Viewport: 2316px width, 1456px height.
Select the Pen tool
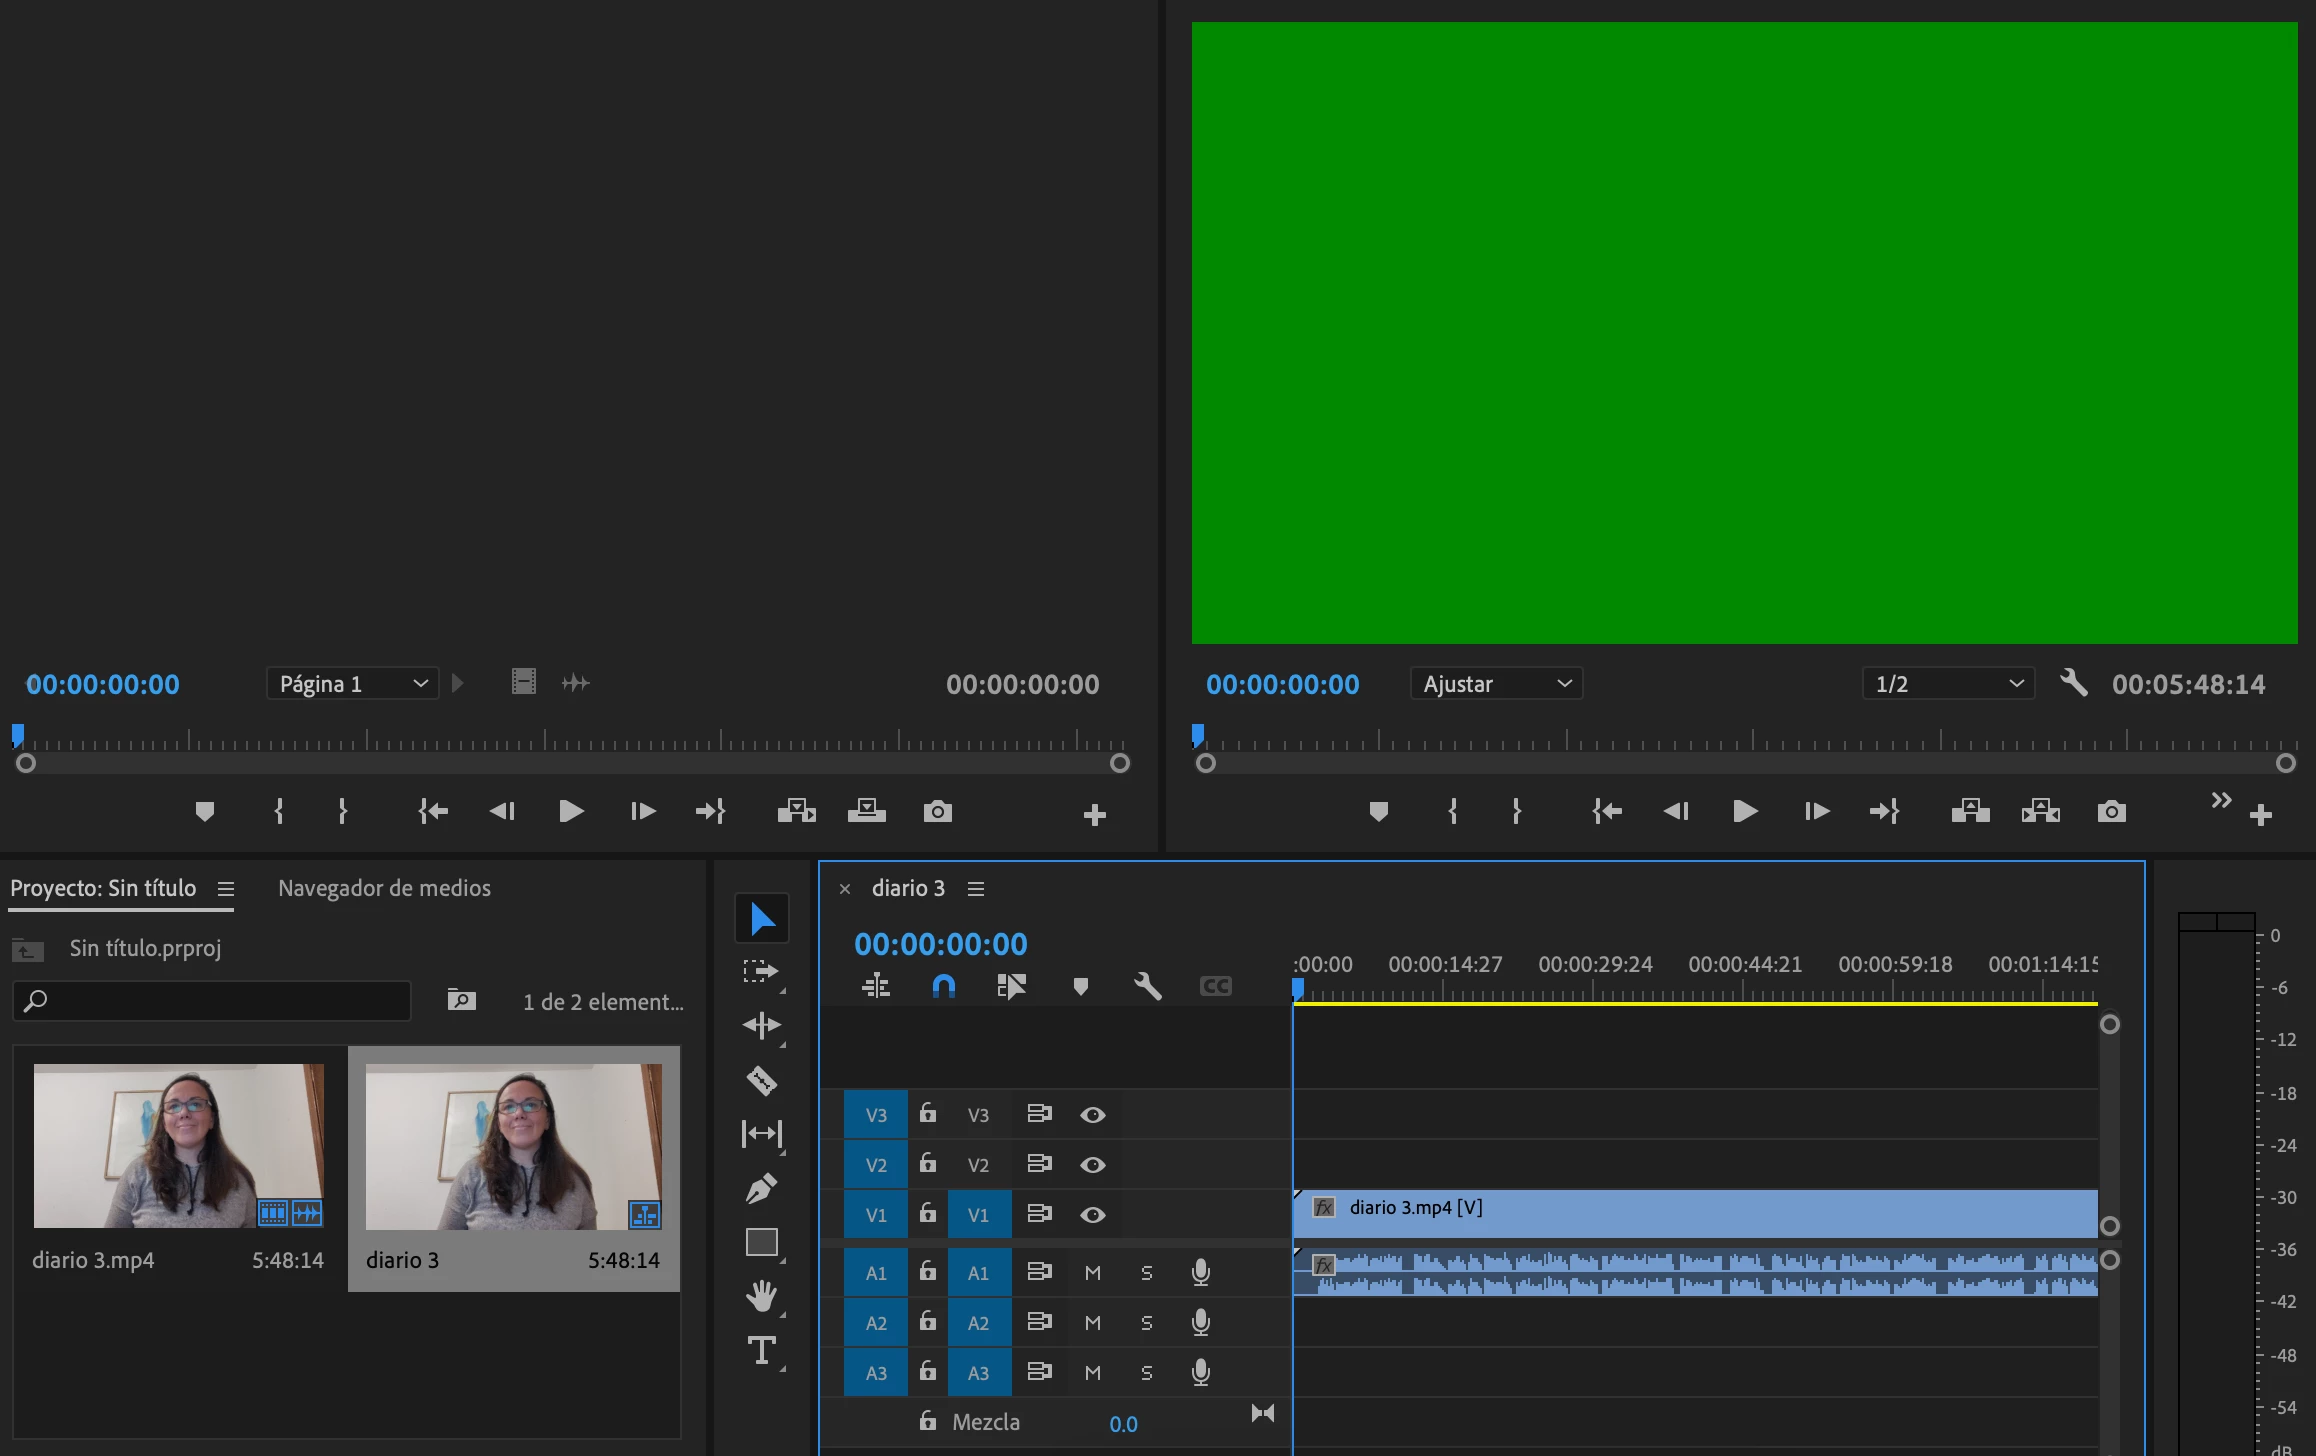pos(761,1188)
